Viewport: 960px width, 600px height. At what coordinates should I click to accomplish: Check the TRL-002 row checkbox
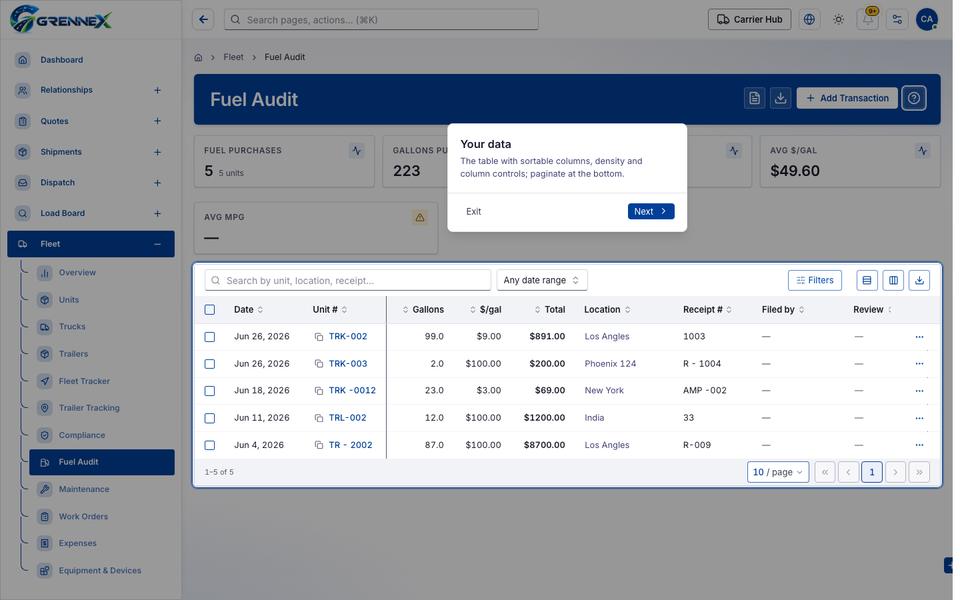pos(209,418)
